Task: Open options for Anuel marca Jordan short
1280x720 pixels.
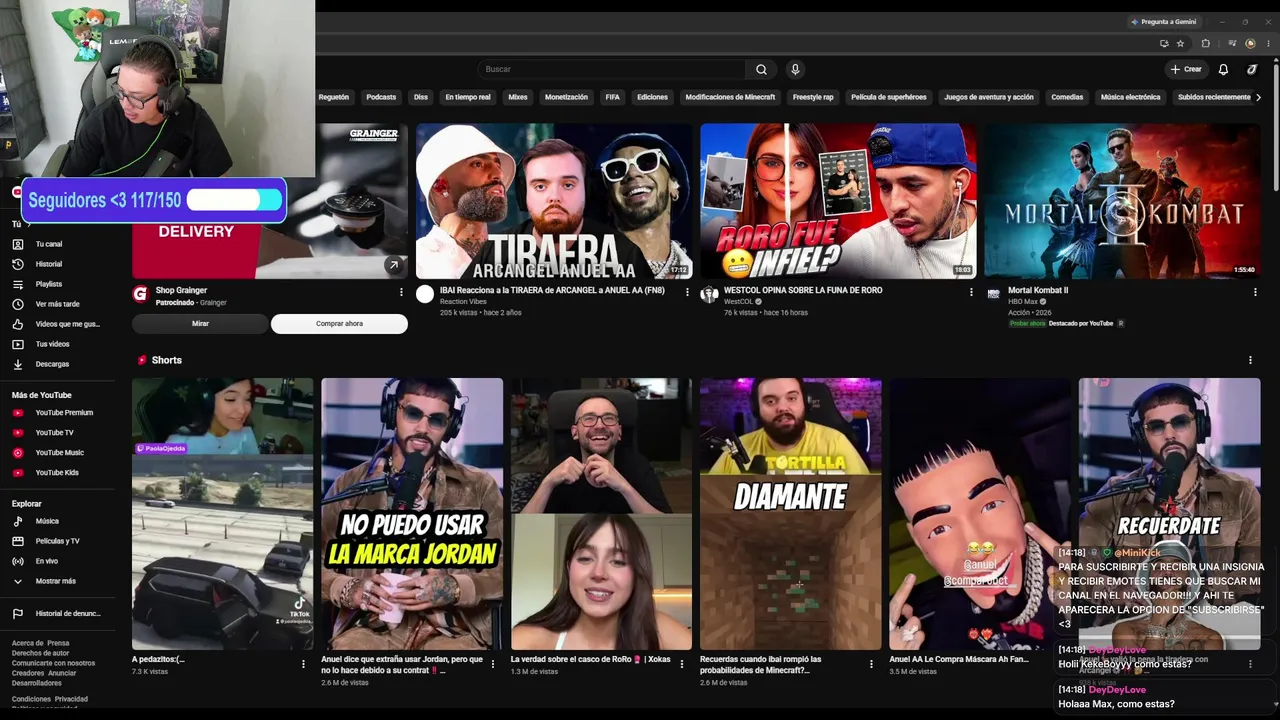Action: point(492,663)
